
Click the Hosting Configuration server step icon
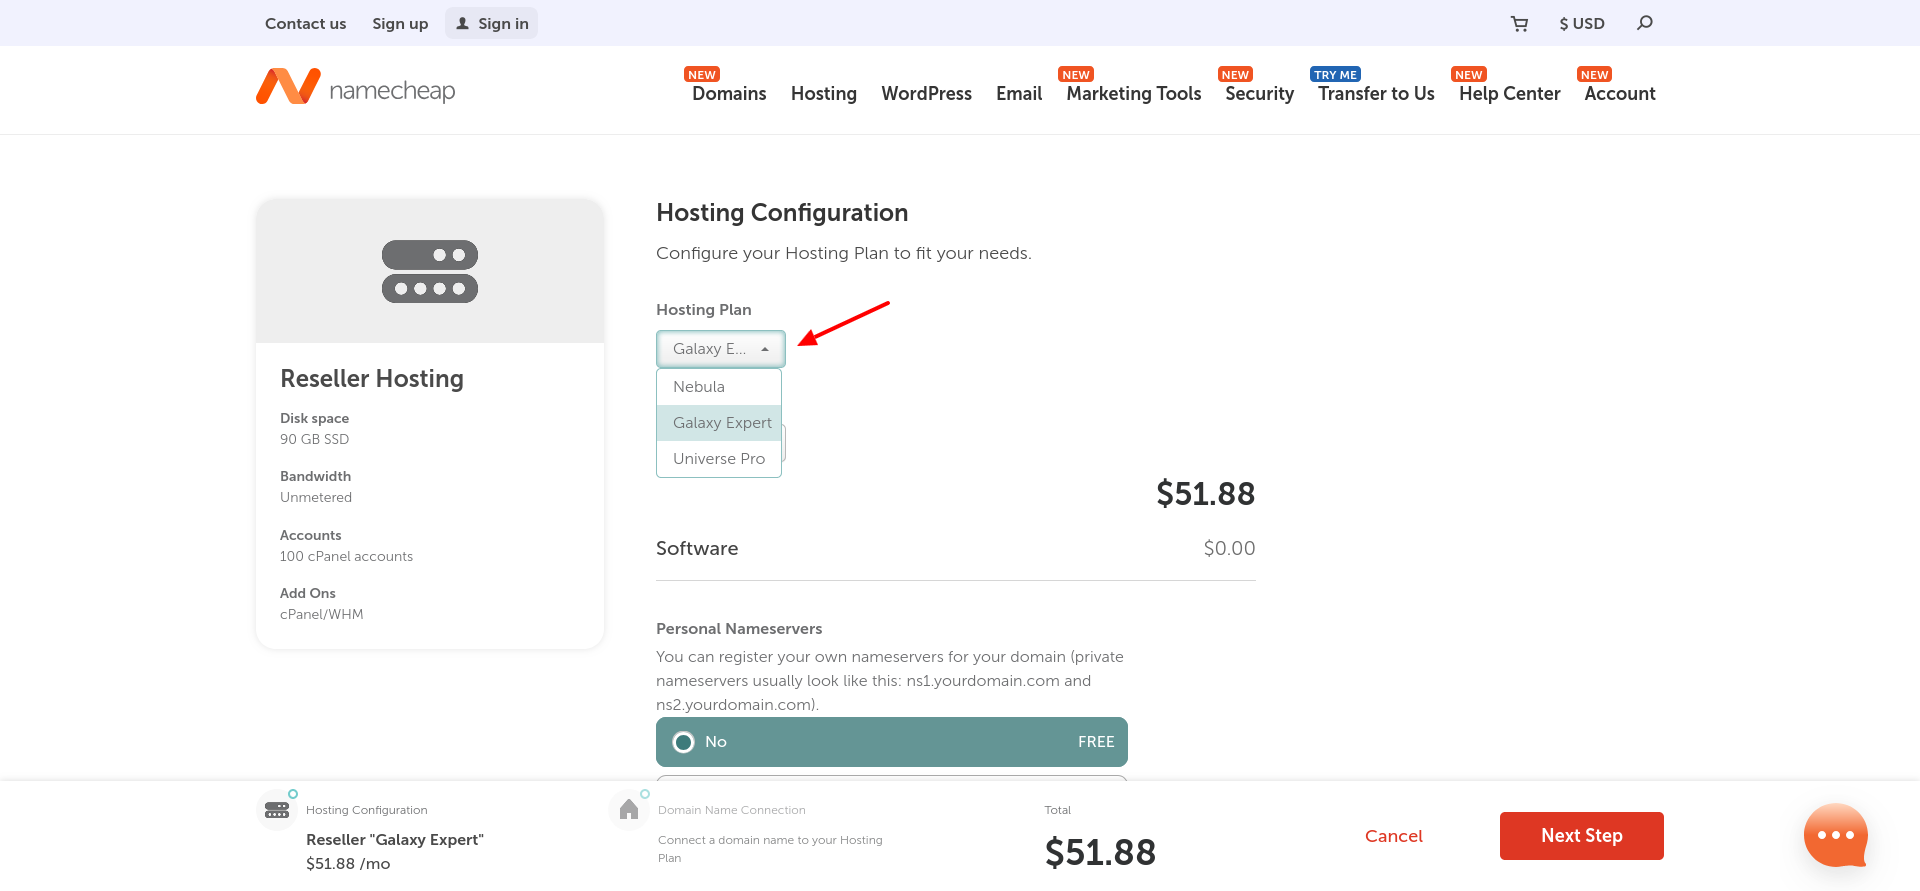click(x=277, y=810)
